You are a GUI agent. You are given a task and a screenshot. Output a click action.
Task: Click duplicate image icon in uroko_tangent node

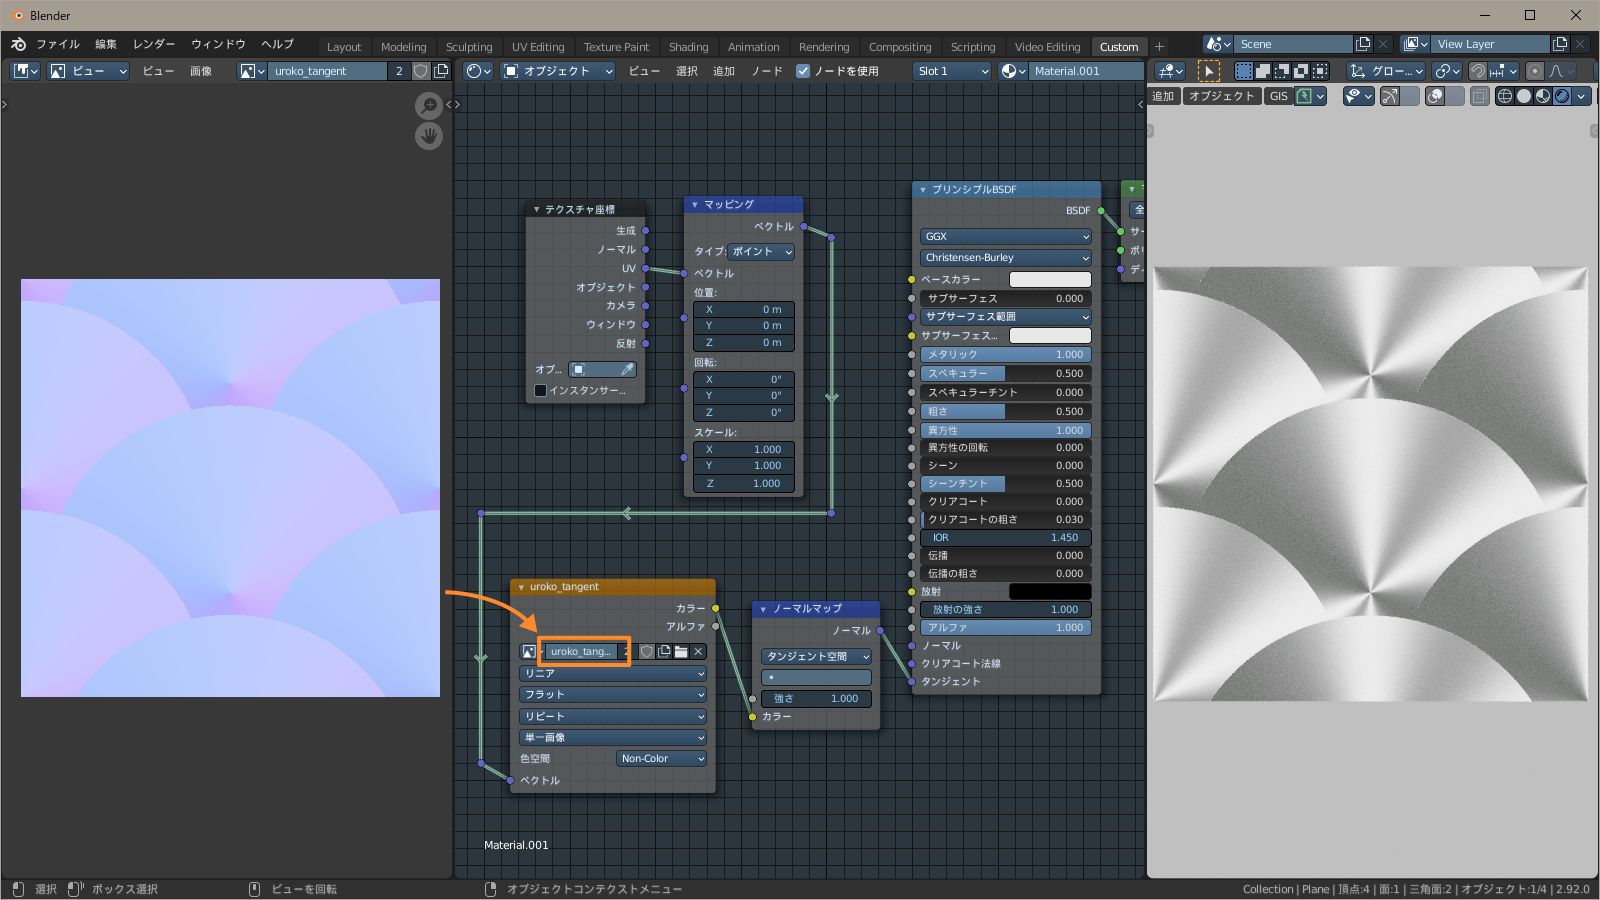664,652
